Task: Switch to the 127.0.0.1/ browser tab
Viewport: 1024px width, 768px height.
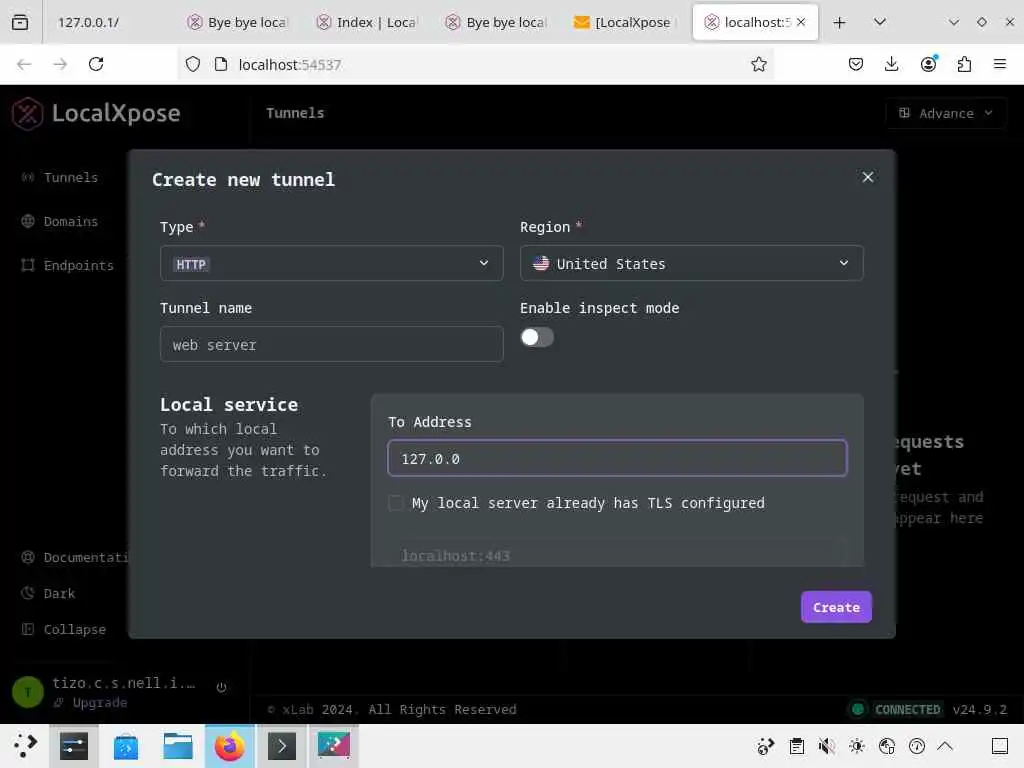Action: point(88,22)
